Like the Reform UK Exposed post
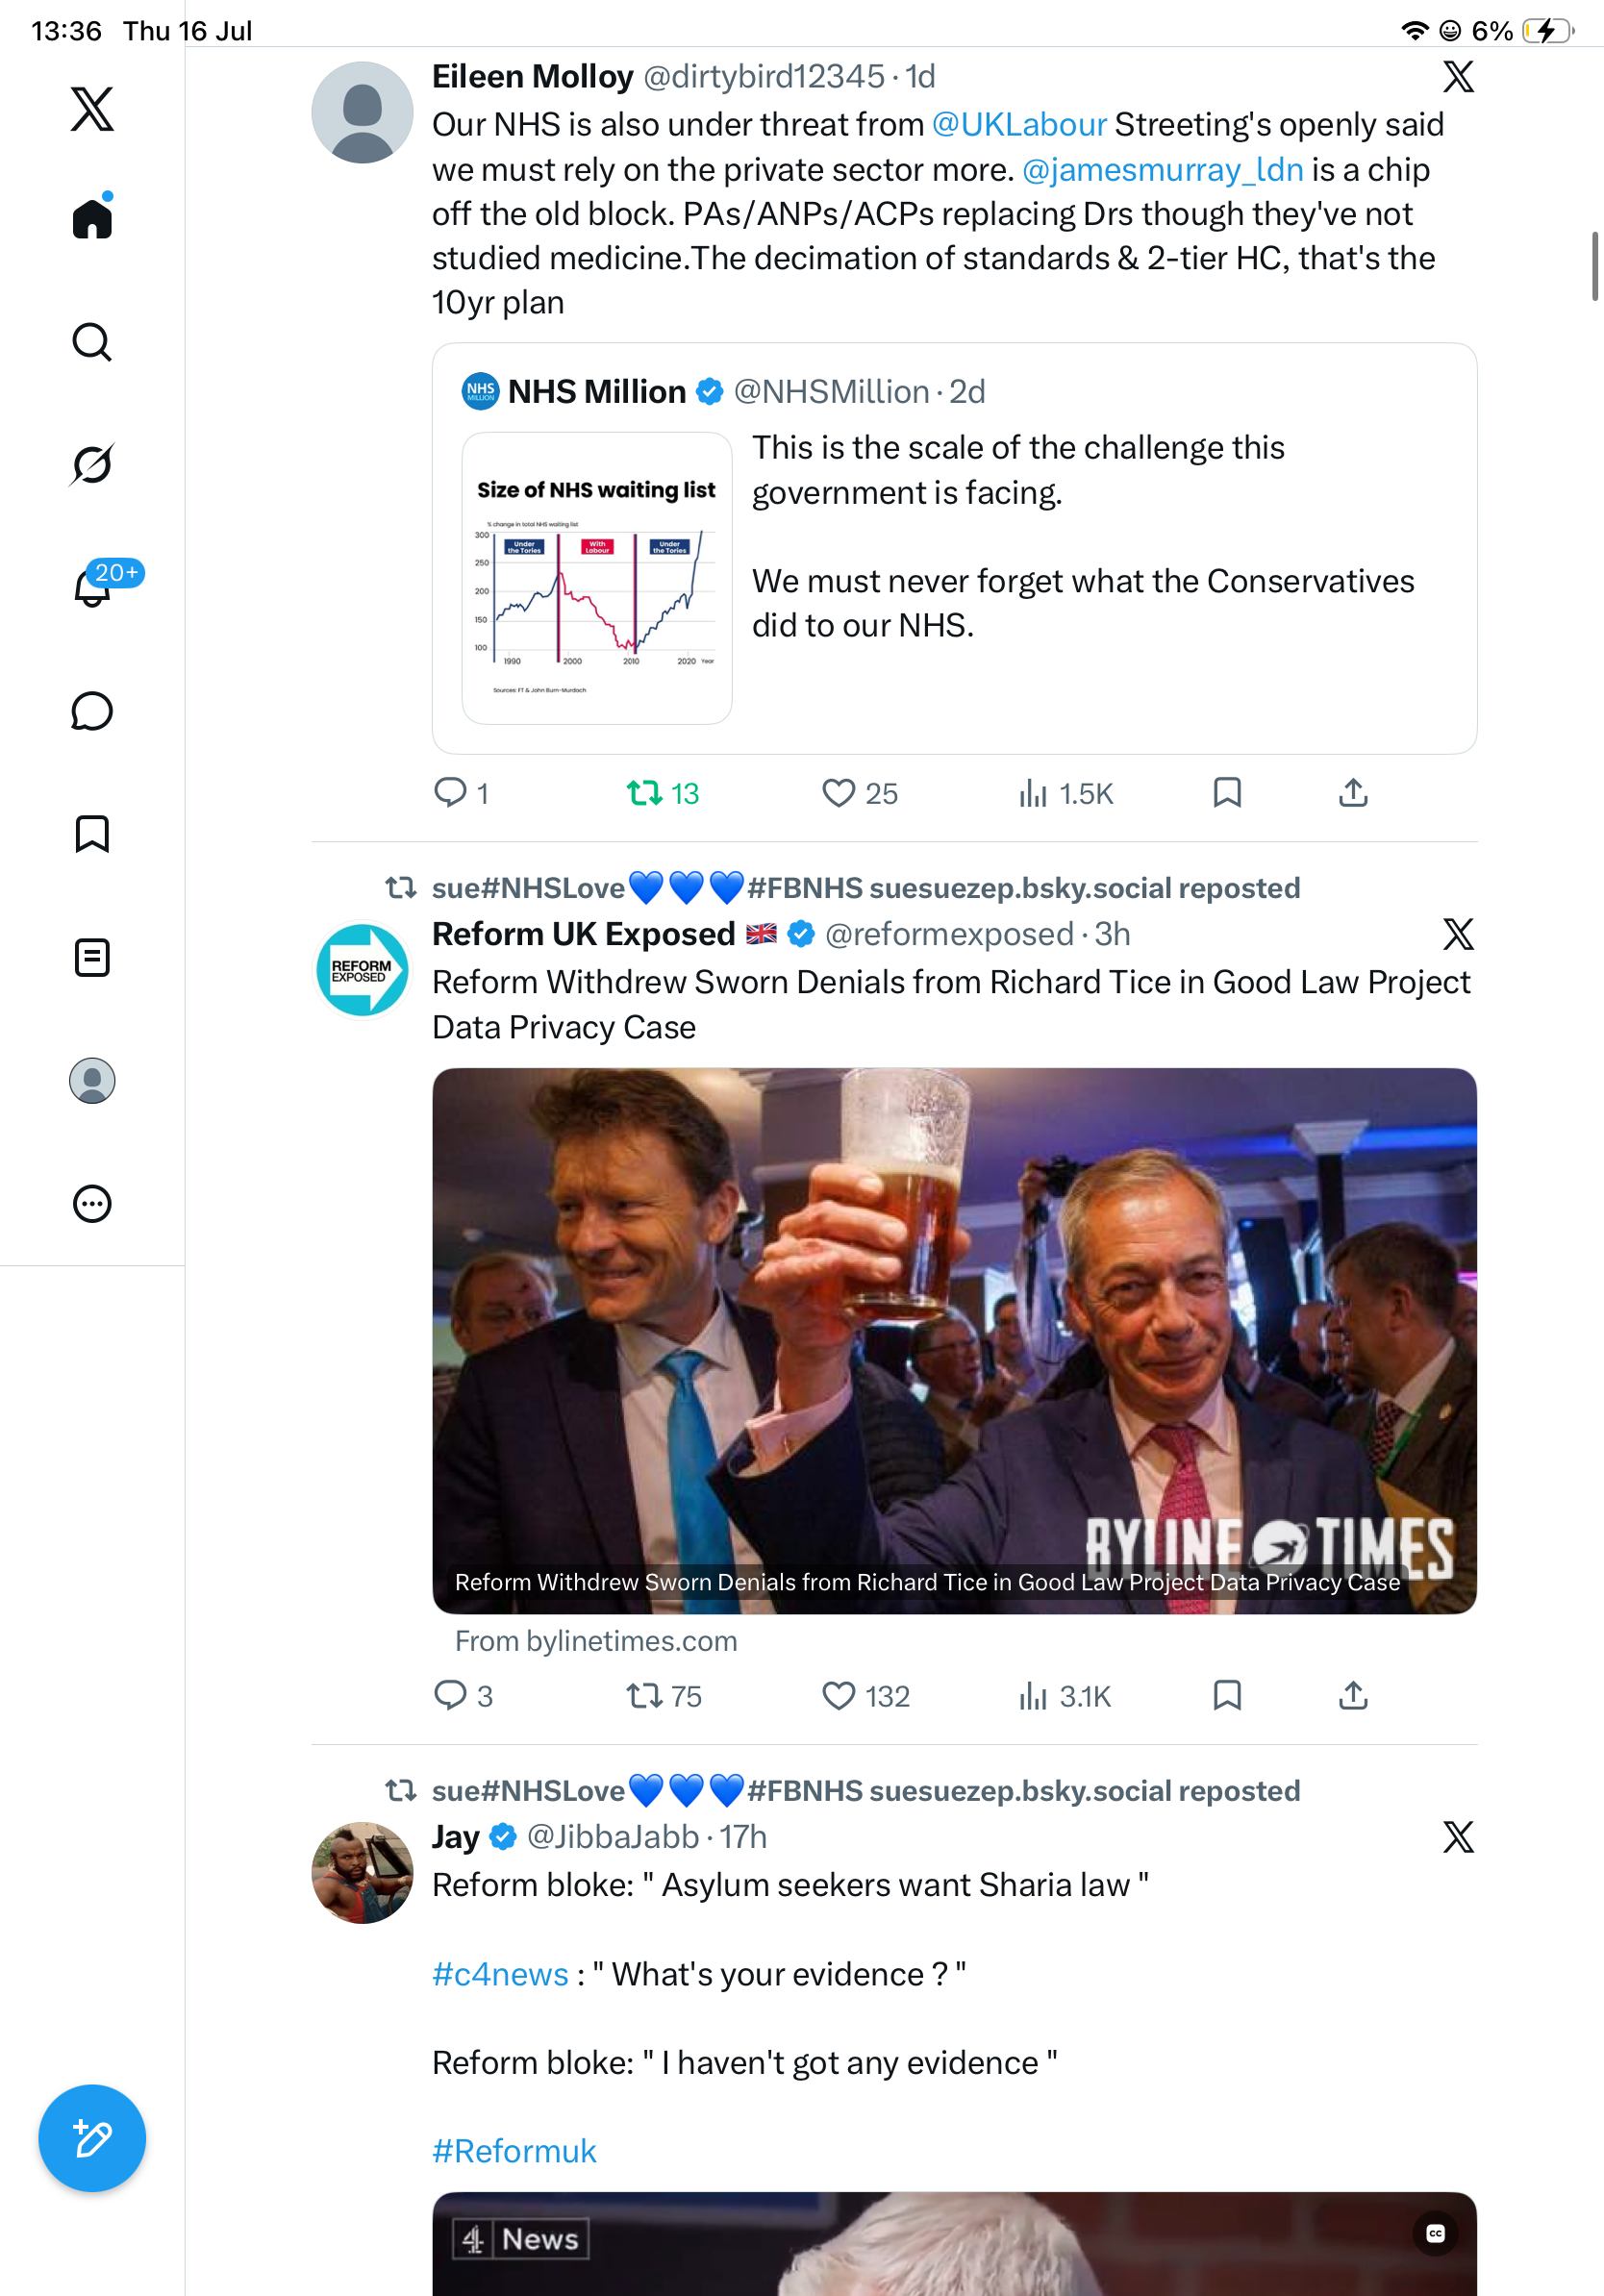 pyautogui.click(x=865, y=1696)
